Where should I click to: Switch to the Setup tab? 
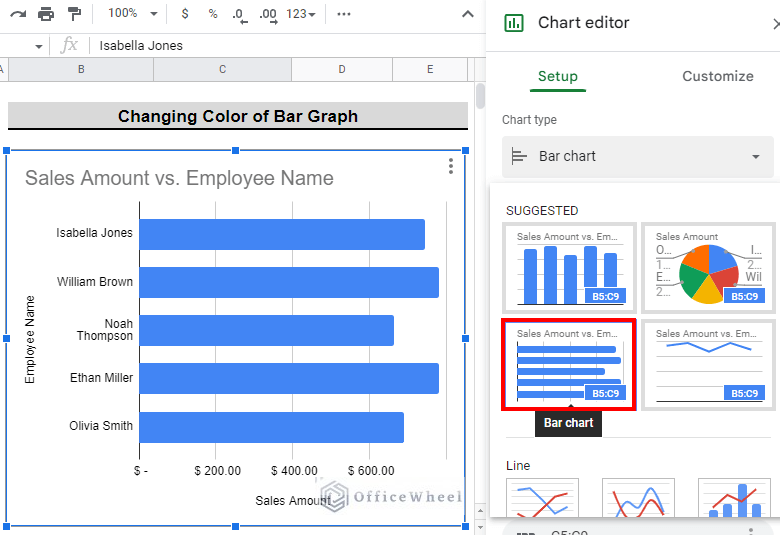tap(558, 76)
